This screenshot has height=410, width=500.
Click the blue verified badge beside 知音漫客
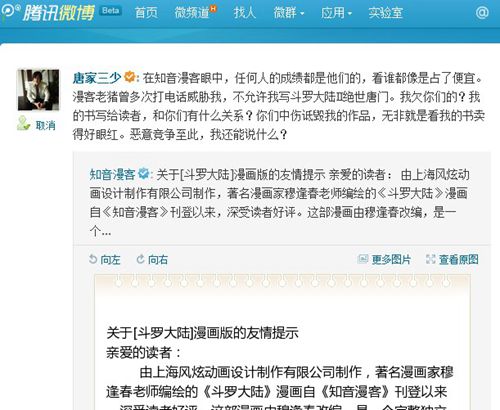(x=144, y=173)
